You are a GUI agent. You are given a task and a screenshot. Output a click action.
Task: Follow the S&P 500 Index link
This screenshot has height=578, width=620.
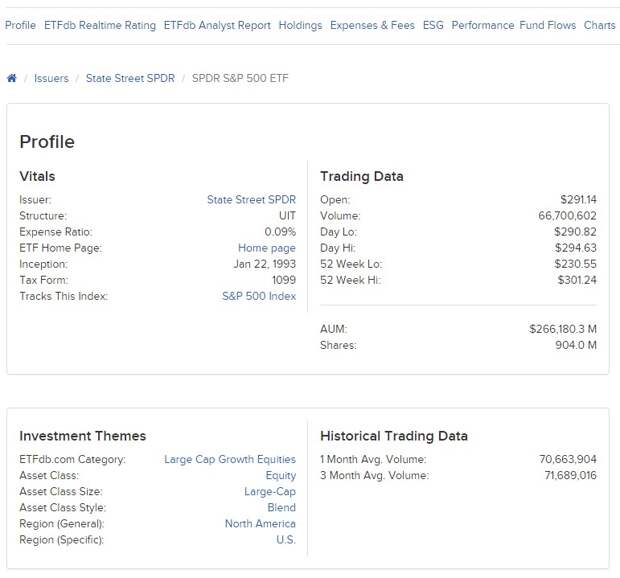(259, 296)
